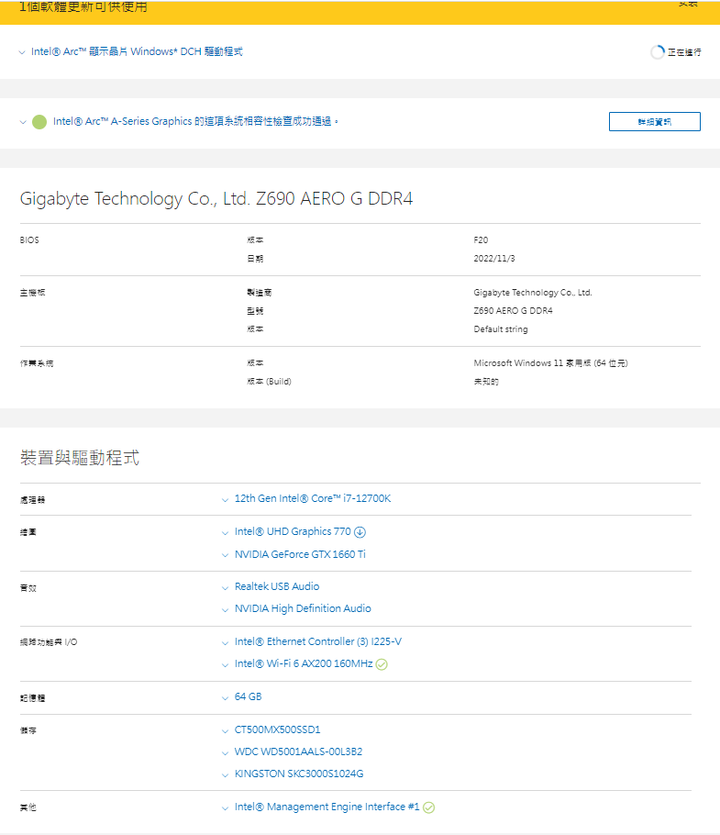The image size is (720, 835).
Task: Expand 12th Gen Intel Core i7-12700K entry
Action: [x=225, y=500]
